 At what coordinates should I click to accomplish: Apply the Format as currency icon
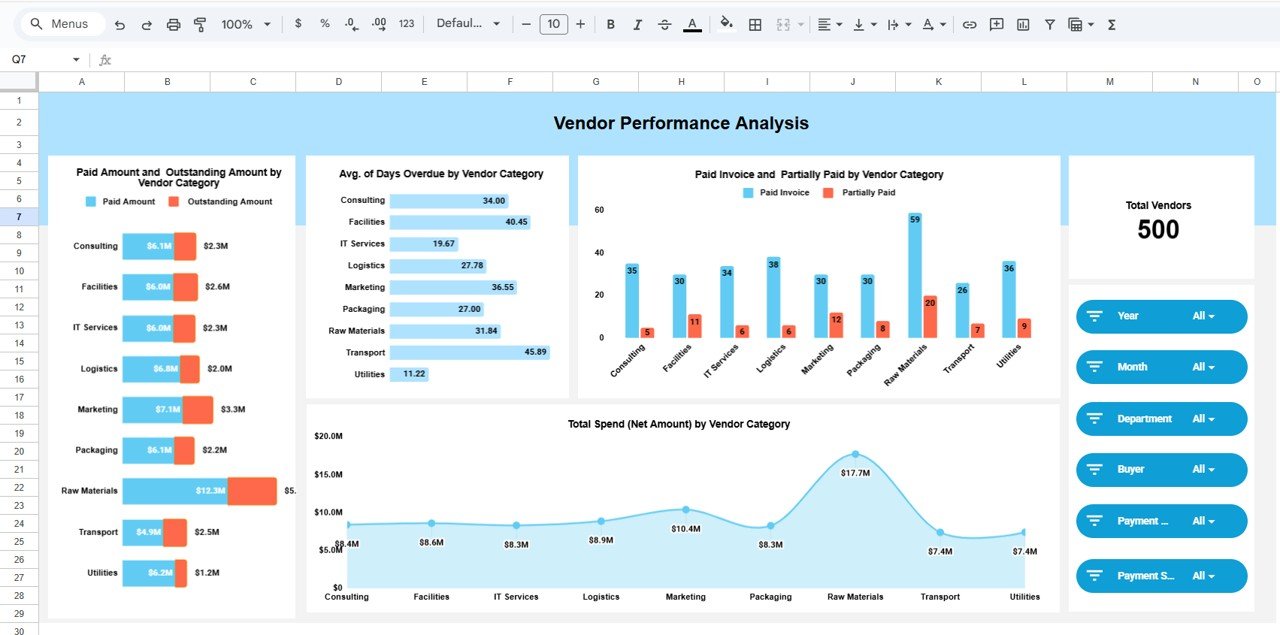pyautogui.click(x=298, y=23)
